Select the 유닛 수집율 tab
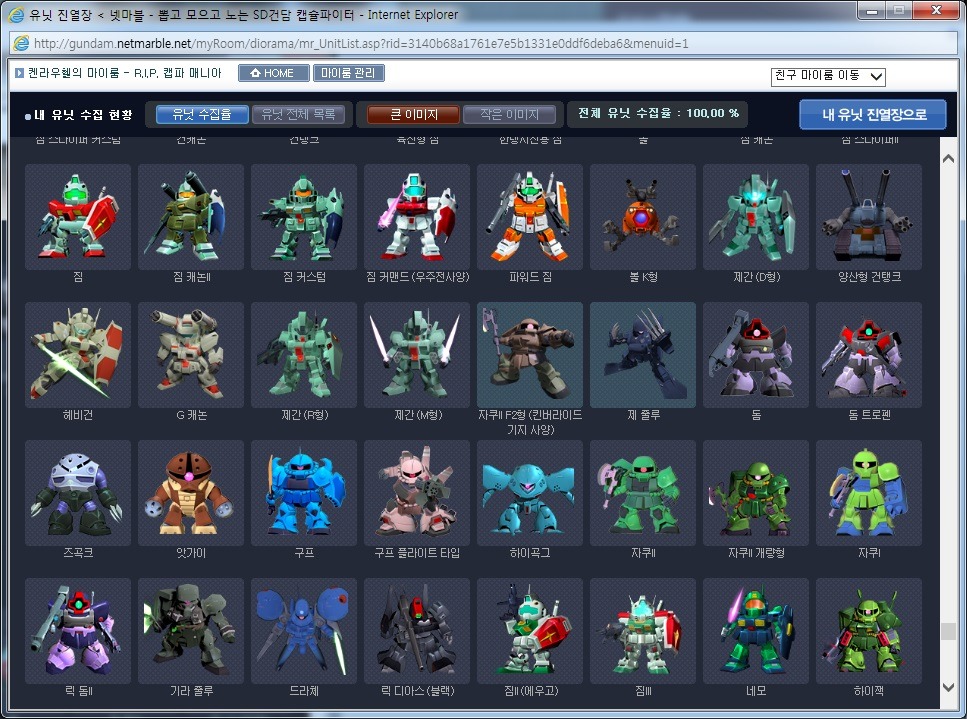Screen dimensions: 967x719 tap(201, 115)
